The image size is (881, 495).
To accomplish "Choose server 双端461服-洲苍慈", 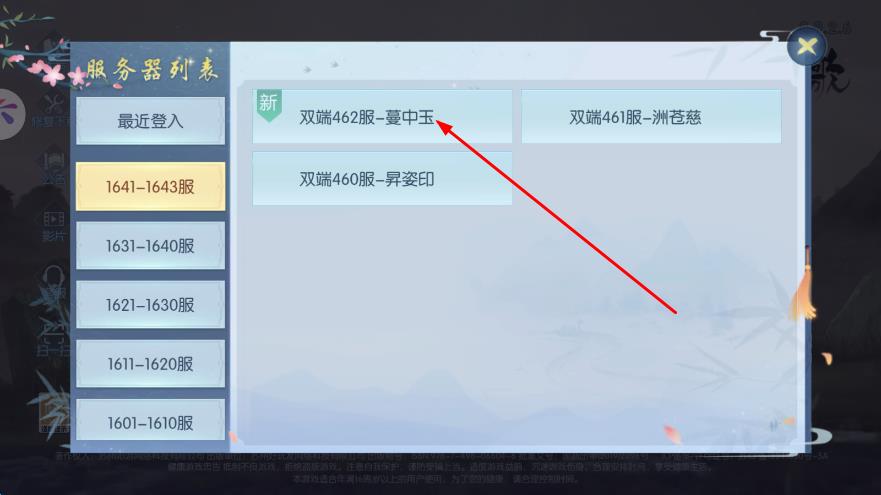I will (x=651, y=117).
